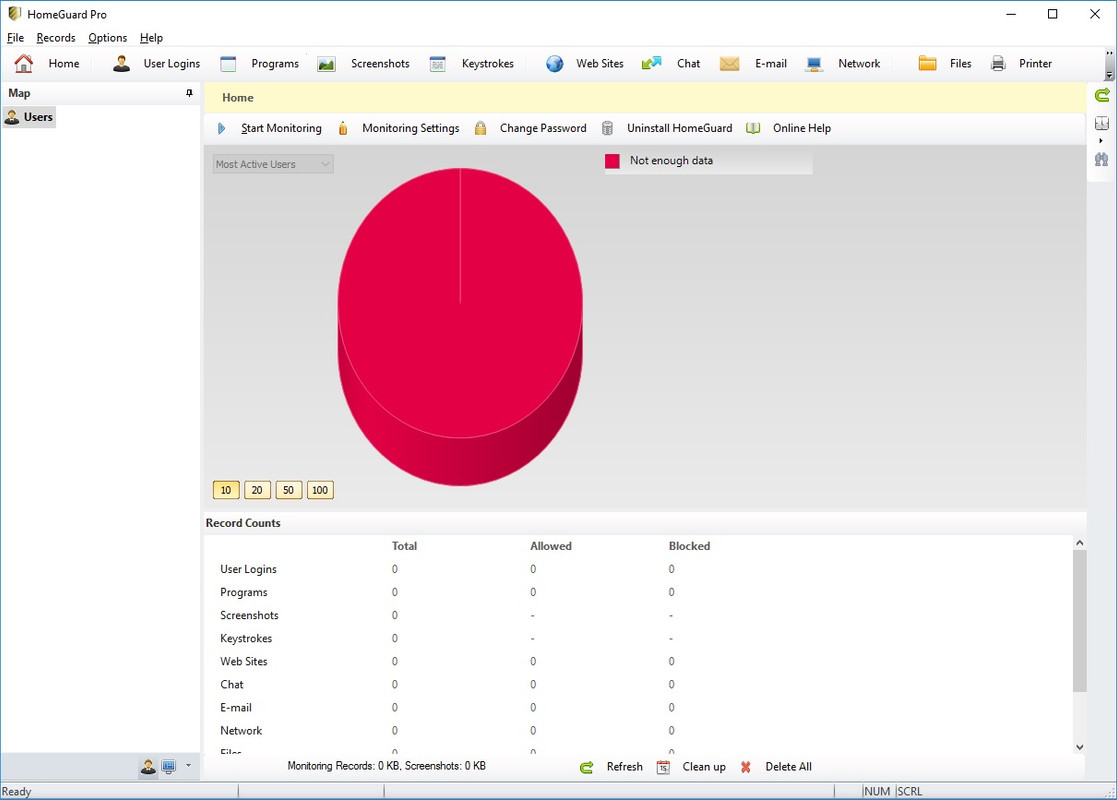The image size is (1117, 800).
Task: Open the Printer report
Action: pos(1021,63)
